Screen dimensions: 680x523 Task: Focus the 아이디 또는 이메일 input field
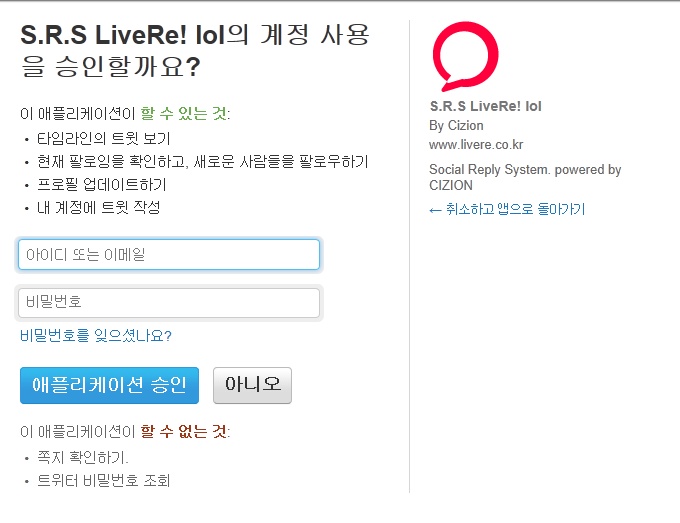[x=169, y=255]
